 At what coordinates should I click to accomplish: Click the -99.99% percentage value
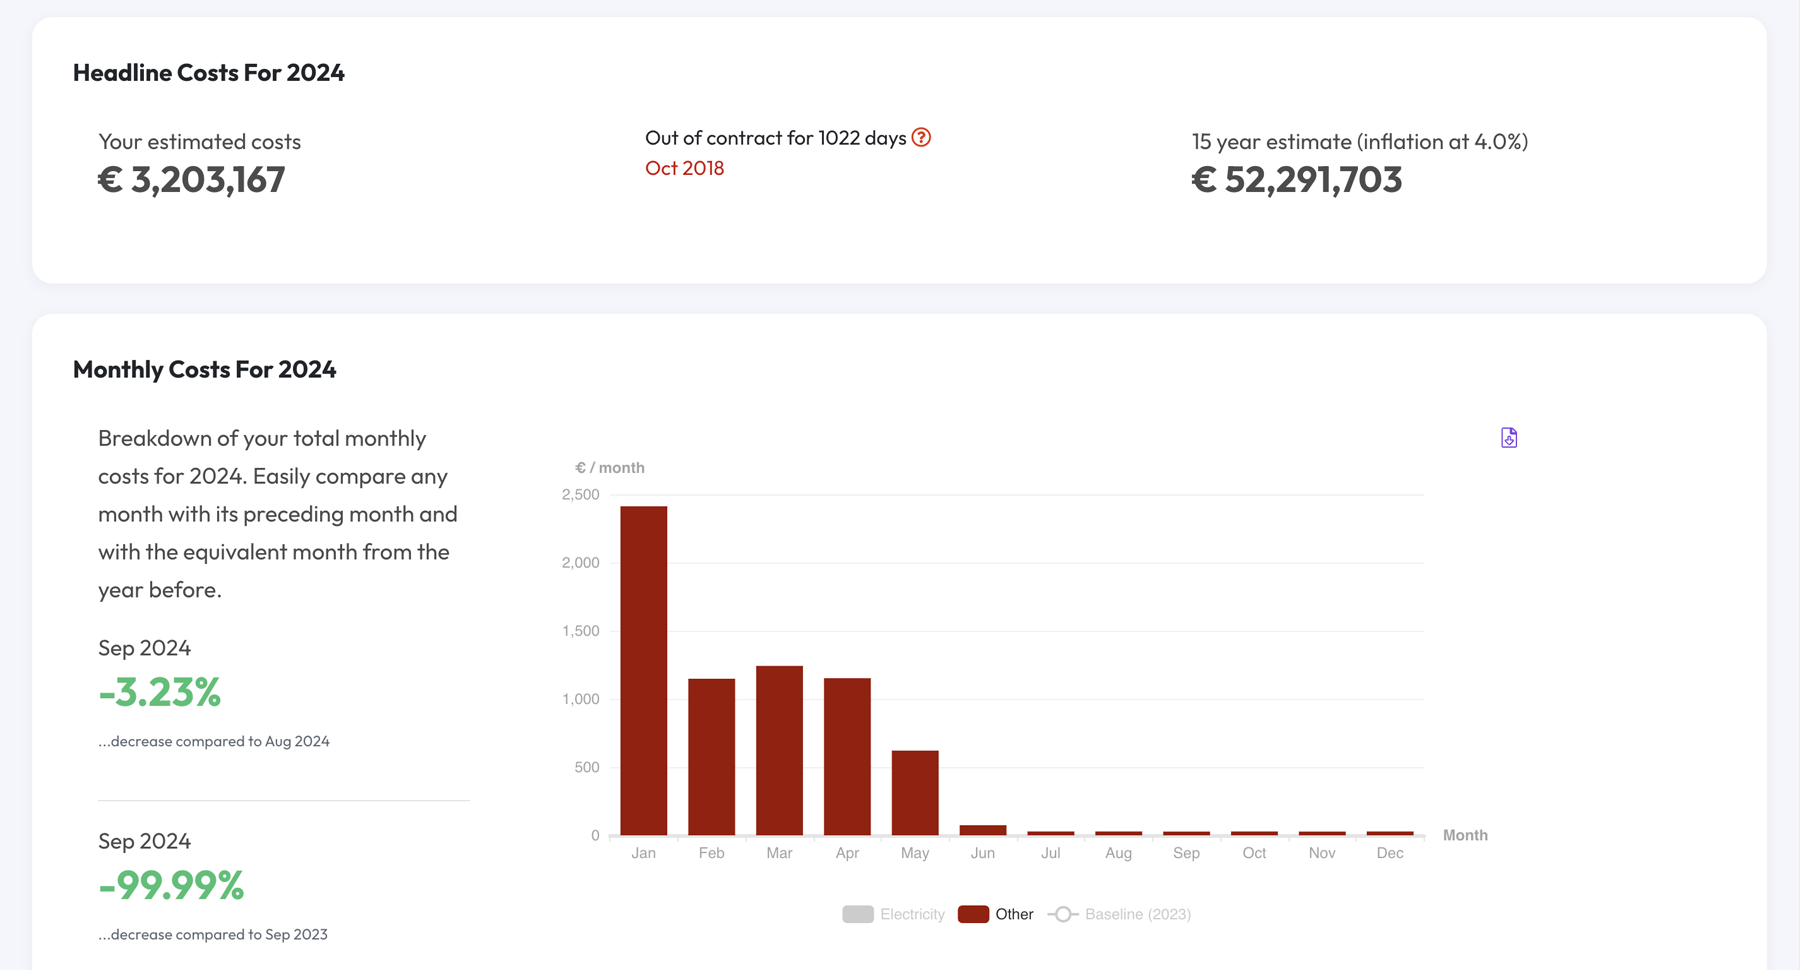(x=171, y=885)
